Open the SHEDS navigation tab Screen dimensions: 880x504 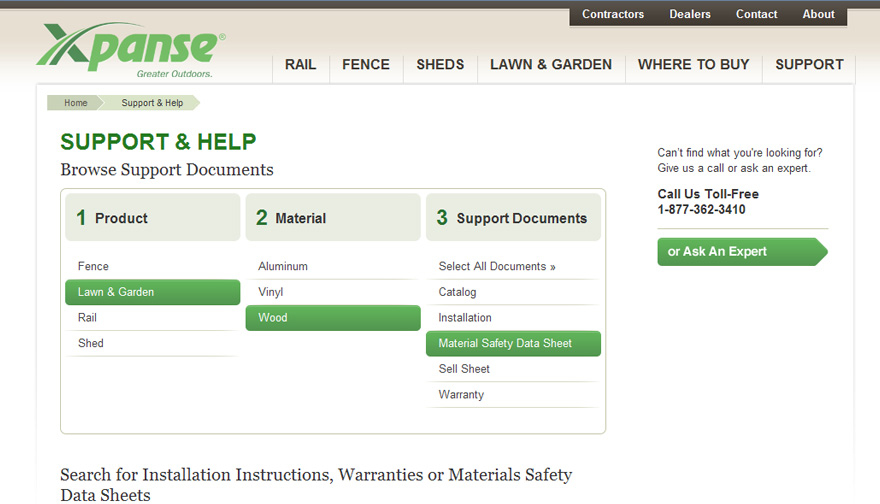(440, 65)
